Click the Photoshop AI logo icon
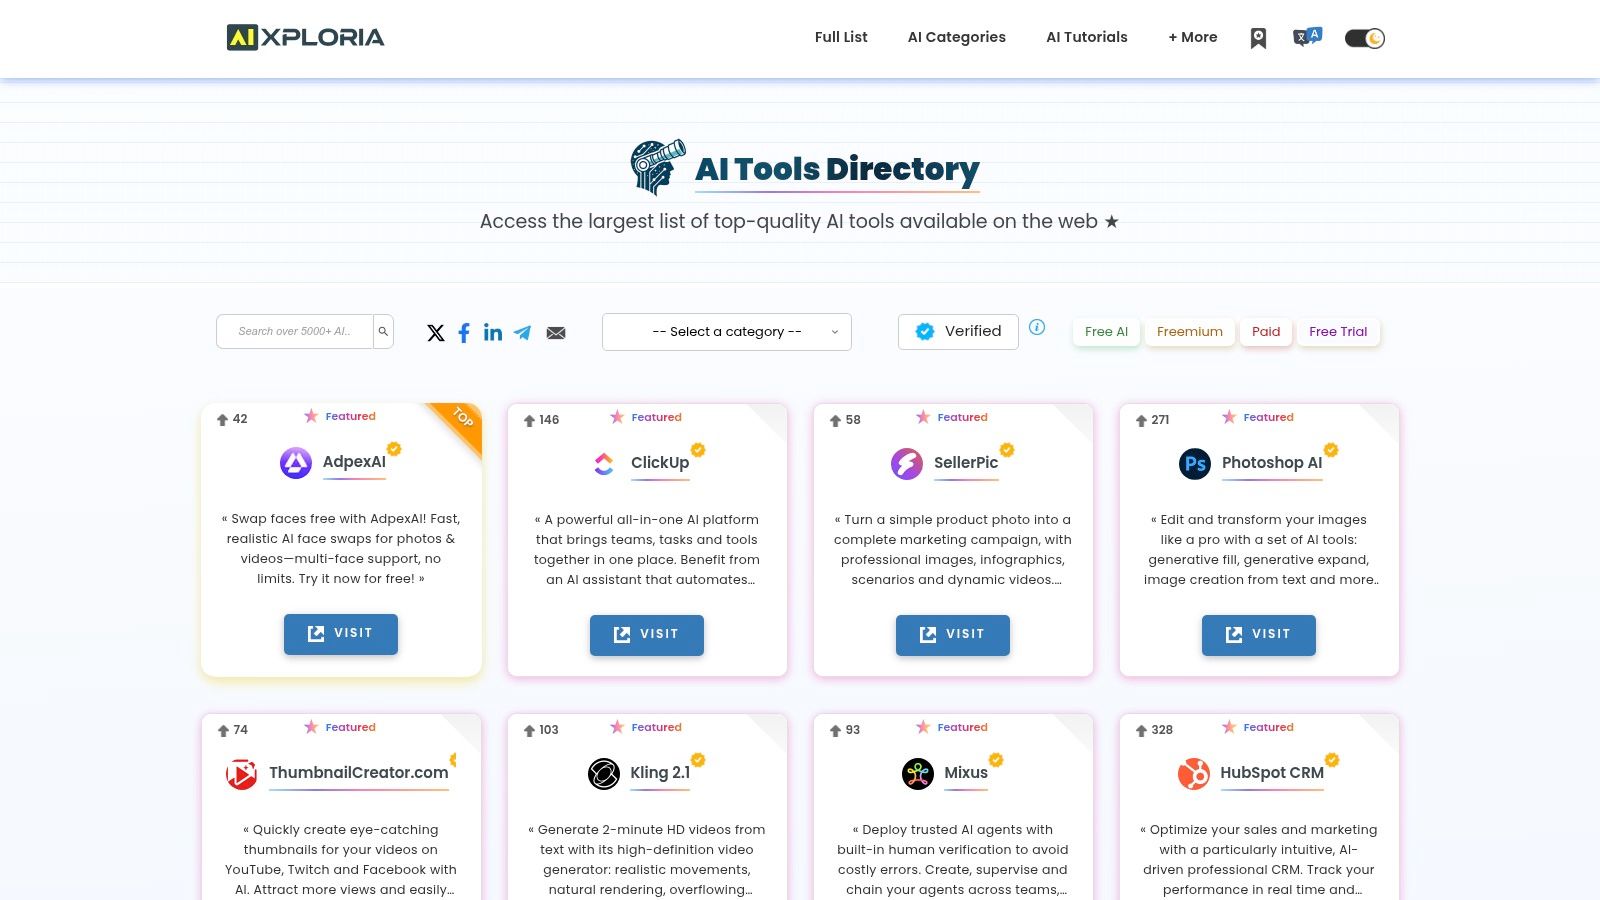 click(x=1195, y=464)
